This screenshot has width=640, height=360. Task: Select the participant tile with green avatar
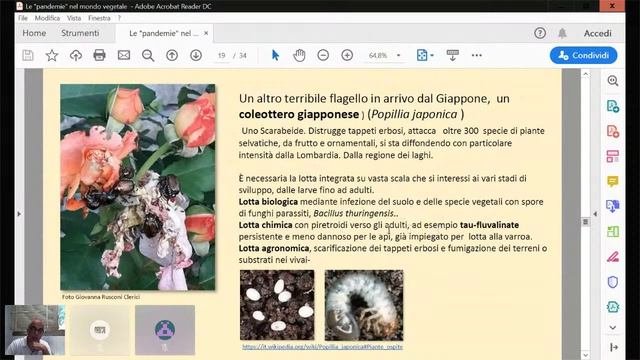[x=165, y=330]
